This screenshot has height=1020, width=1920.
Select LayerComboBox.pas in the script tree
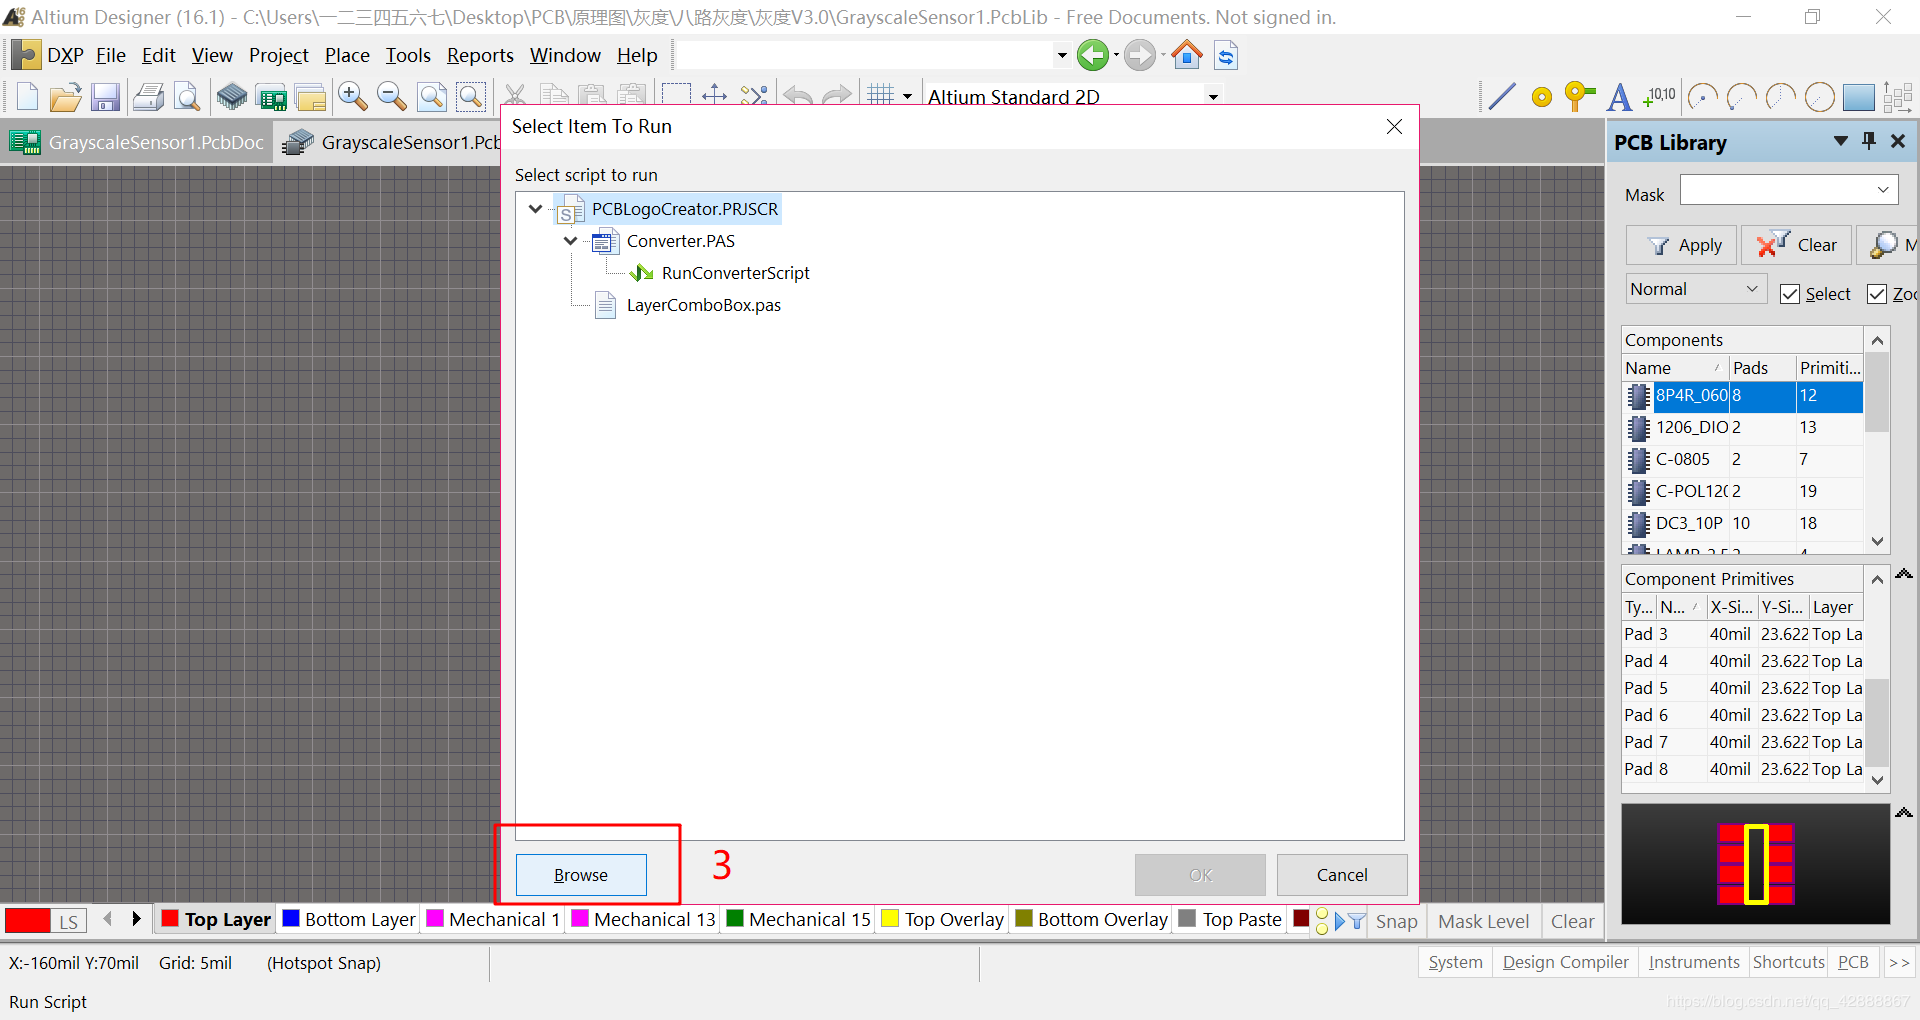(x=703, y=305)
